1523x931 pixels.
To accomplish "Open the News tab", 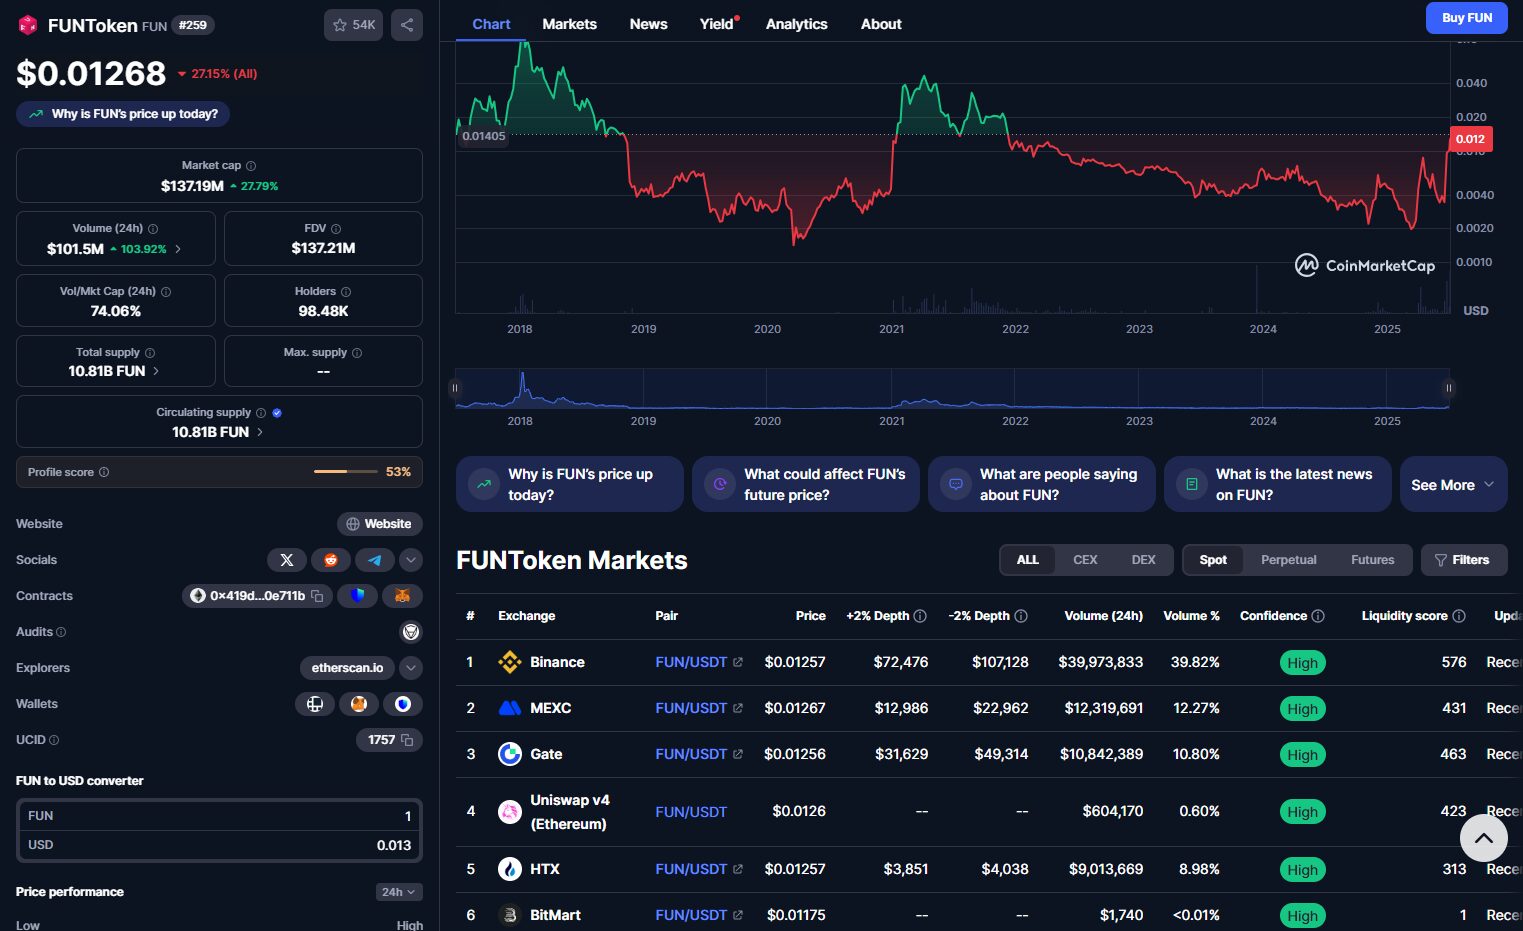I will (648, 24).
